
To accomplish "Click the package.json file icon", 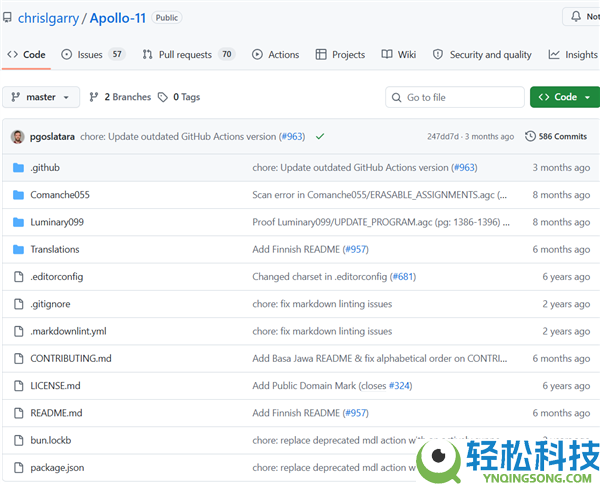I will pos(18,468).
